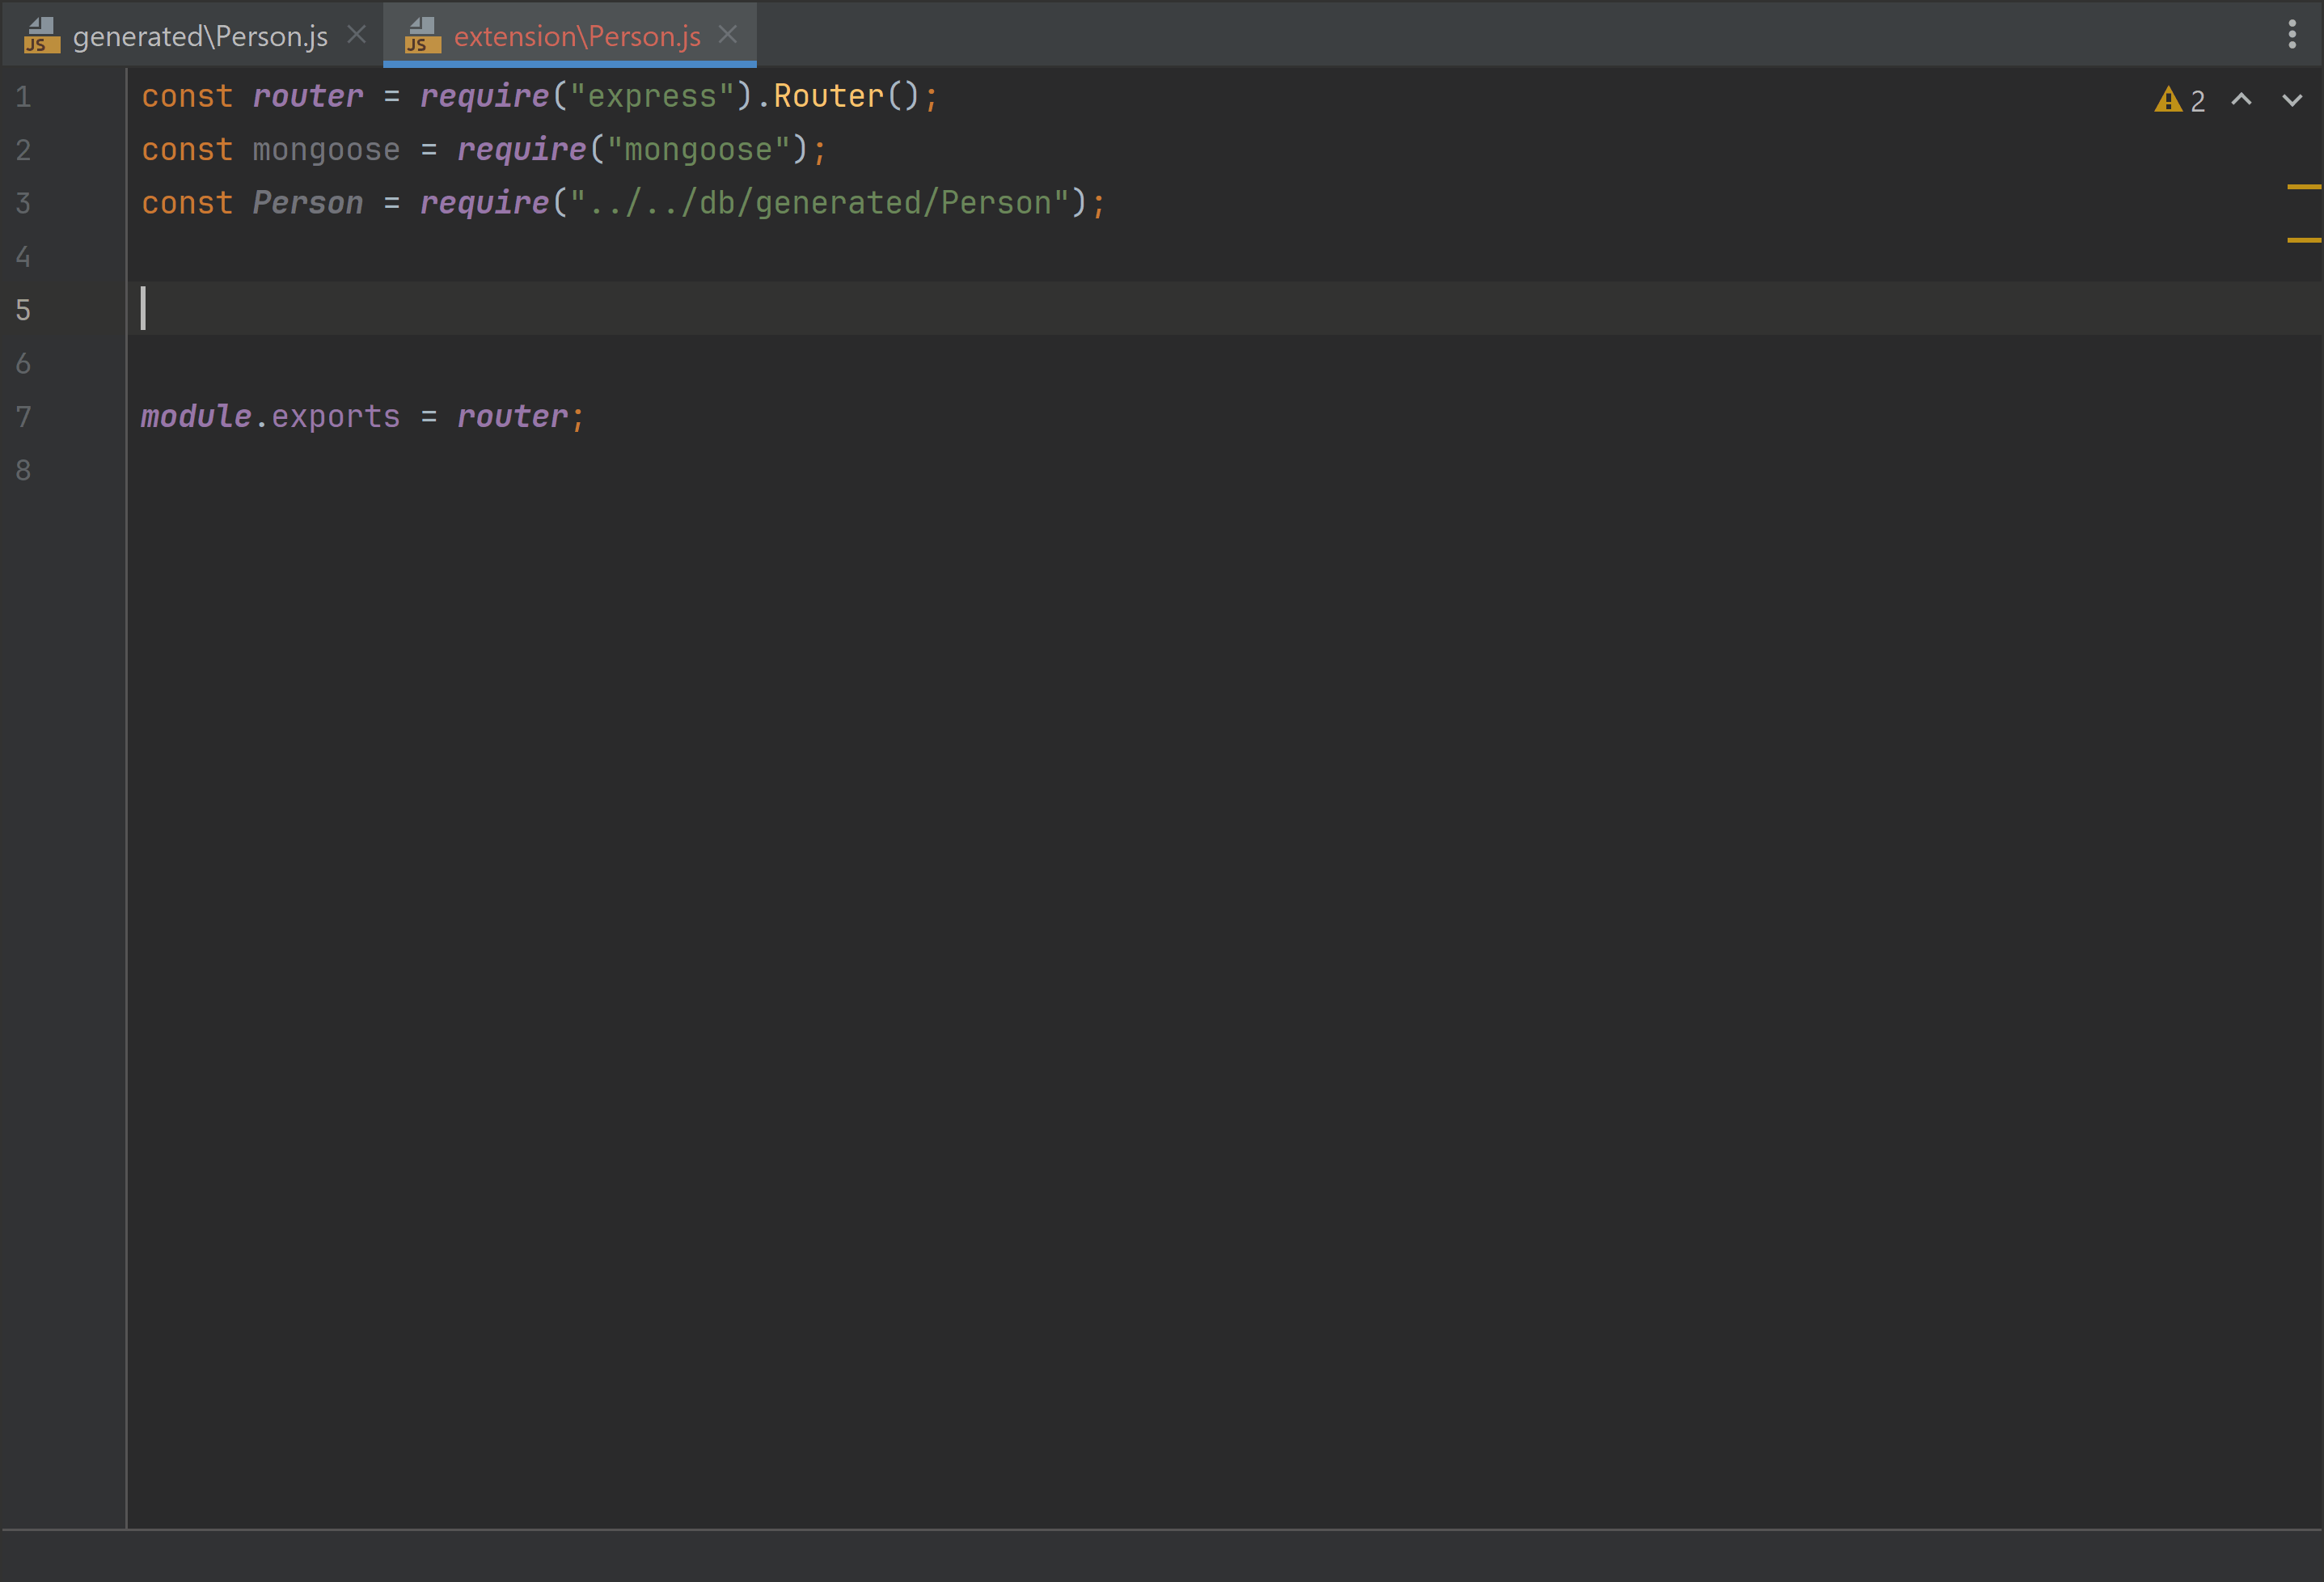Click module.exports on line 7
This screenshot has width=2324, height=1582.
270,417
